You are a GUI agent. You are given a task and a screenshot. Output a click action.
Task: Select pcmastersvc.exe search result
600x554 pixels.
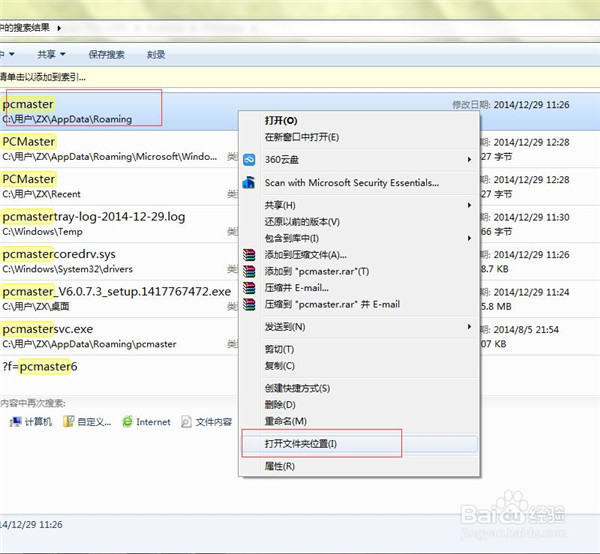click(48, 329)
